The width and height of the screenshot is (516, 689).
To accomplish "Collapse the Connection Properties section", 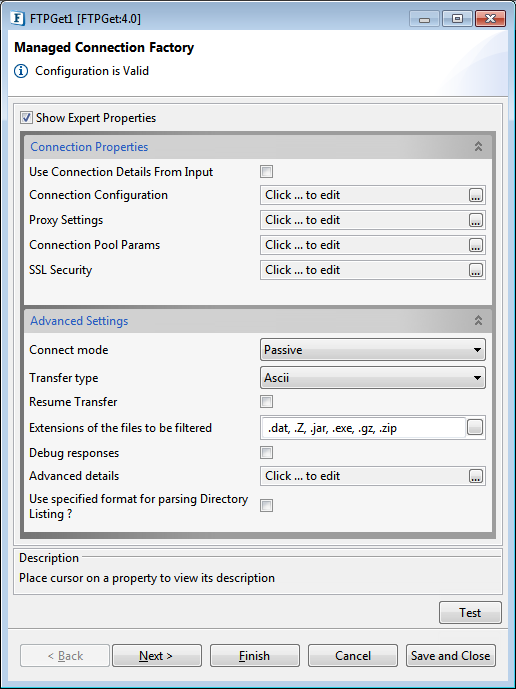I will coord(478,147).
